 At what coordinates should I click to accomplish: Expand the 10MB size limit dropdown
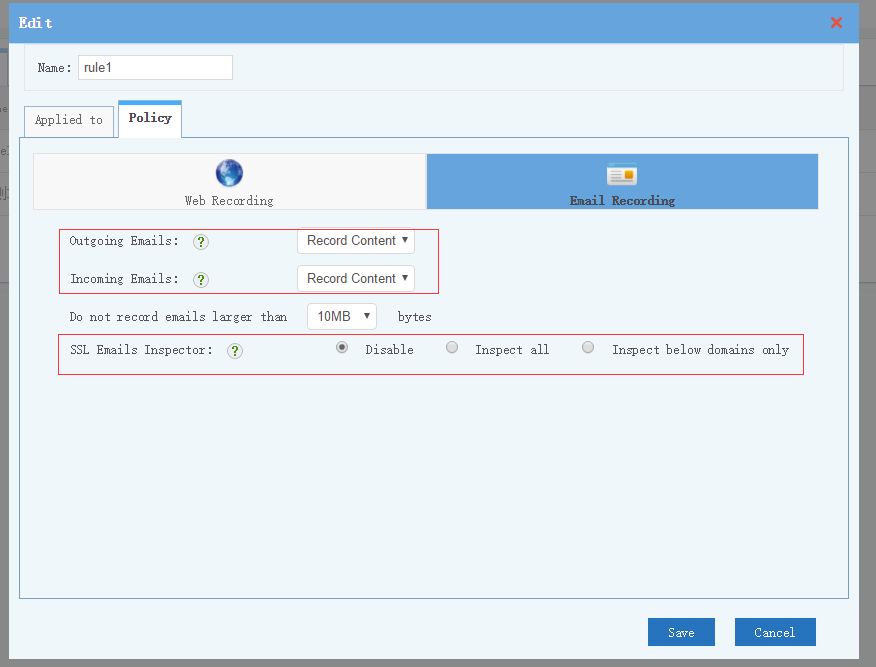coord(342,317)
